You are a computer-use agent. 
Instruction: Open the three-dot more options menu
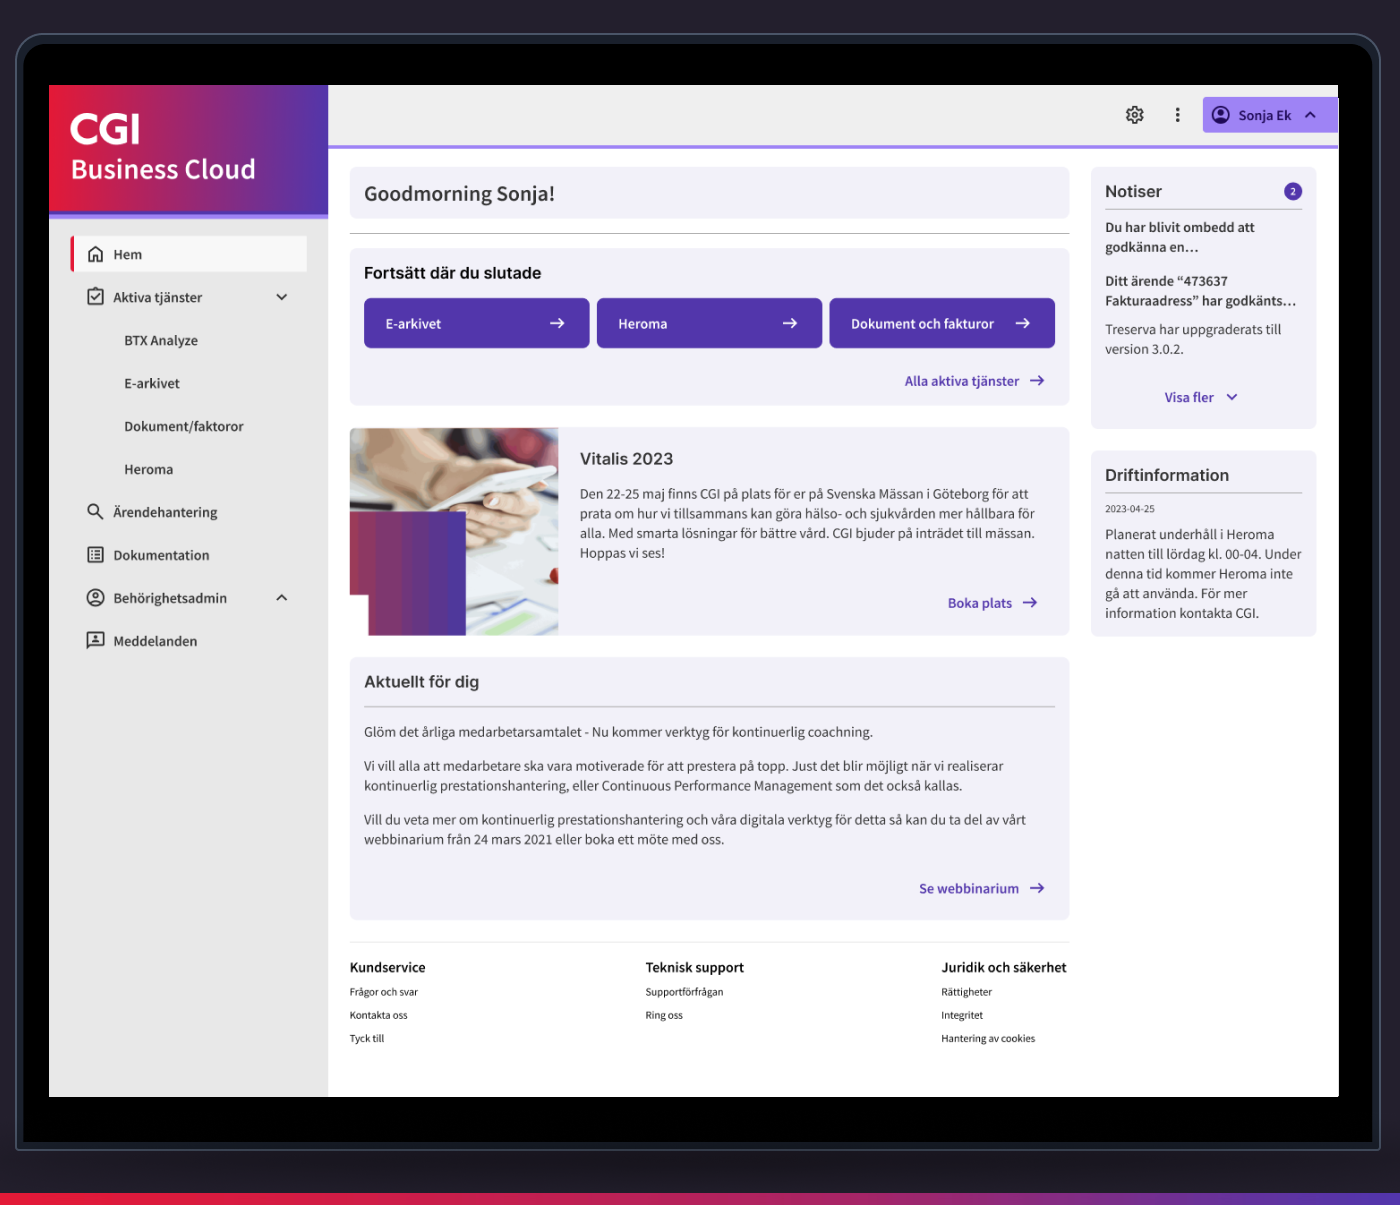point(1177,115)
